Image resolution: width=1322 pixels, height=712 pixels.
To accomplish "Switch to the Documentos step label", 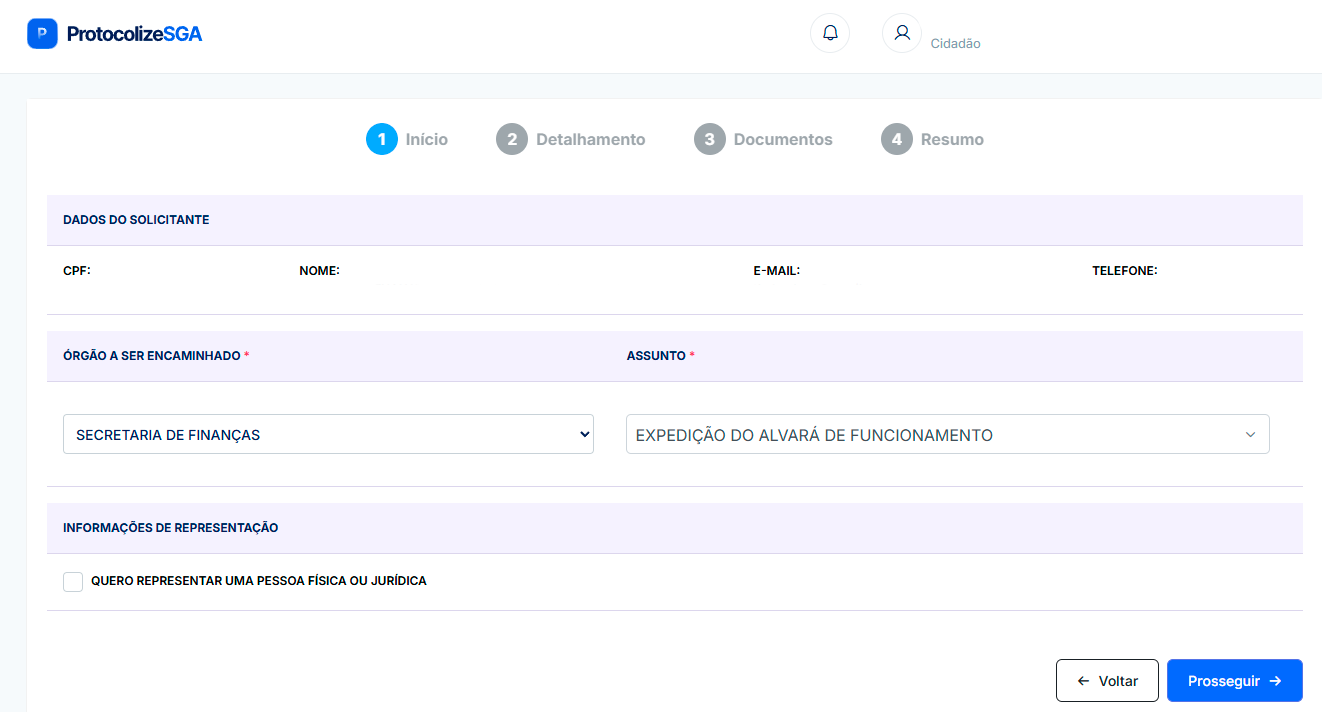I will pyautogui.click(x=783, y=140).
